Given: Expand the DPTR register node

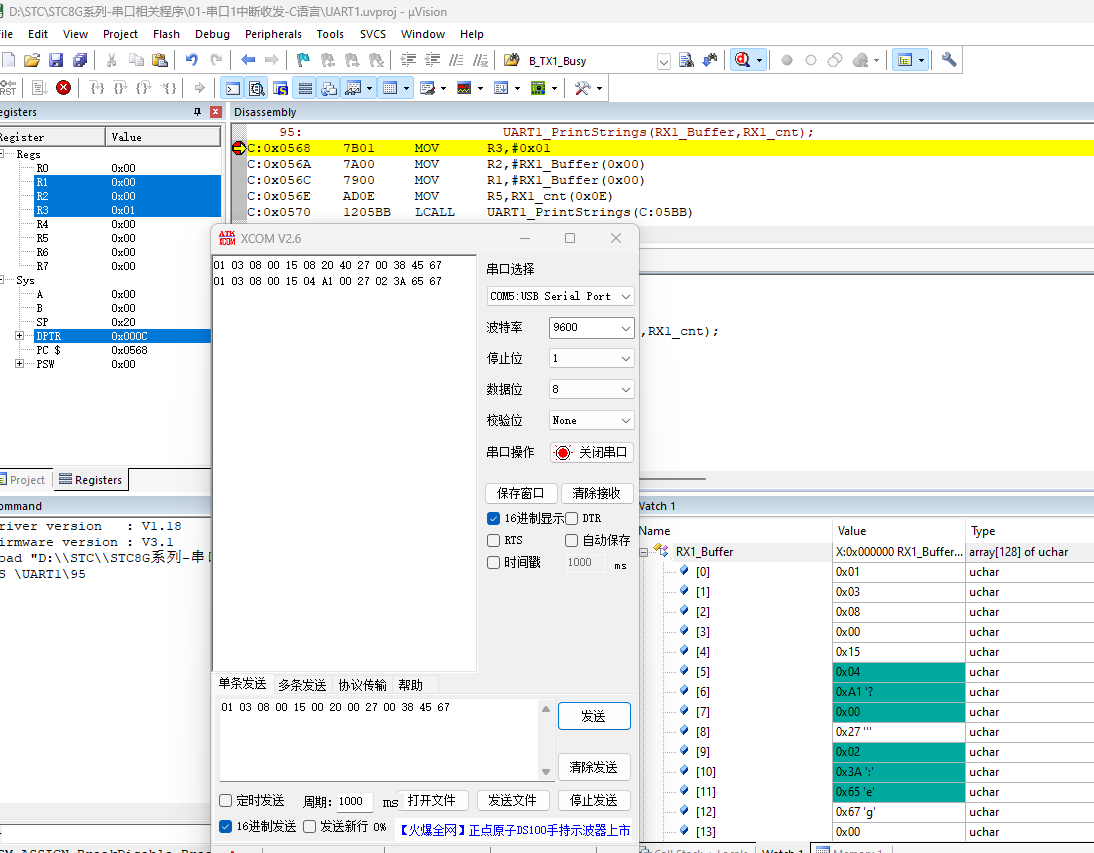Looking at the screenshot, I should [x=20, y=335].
